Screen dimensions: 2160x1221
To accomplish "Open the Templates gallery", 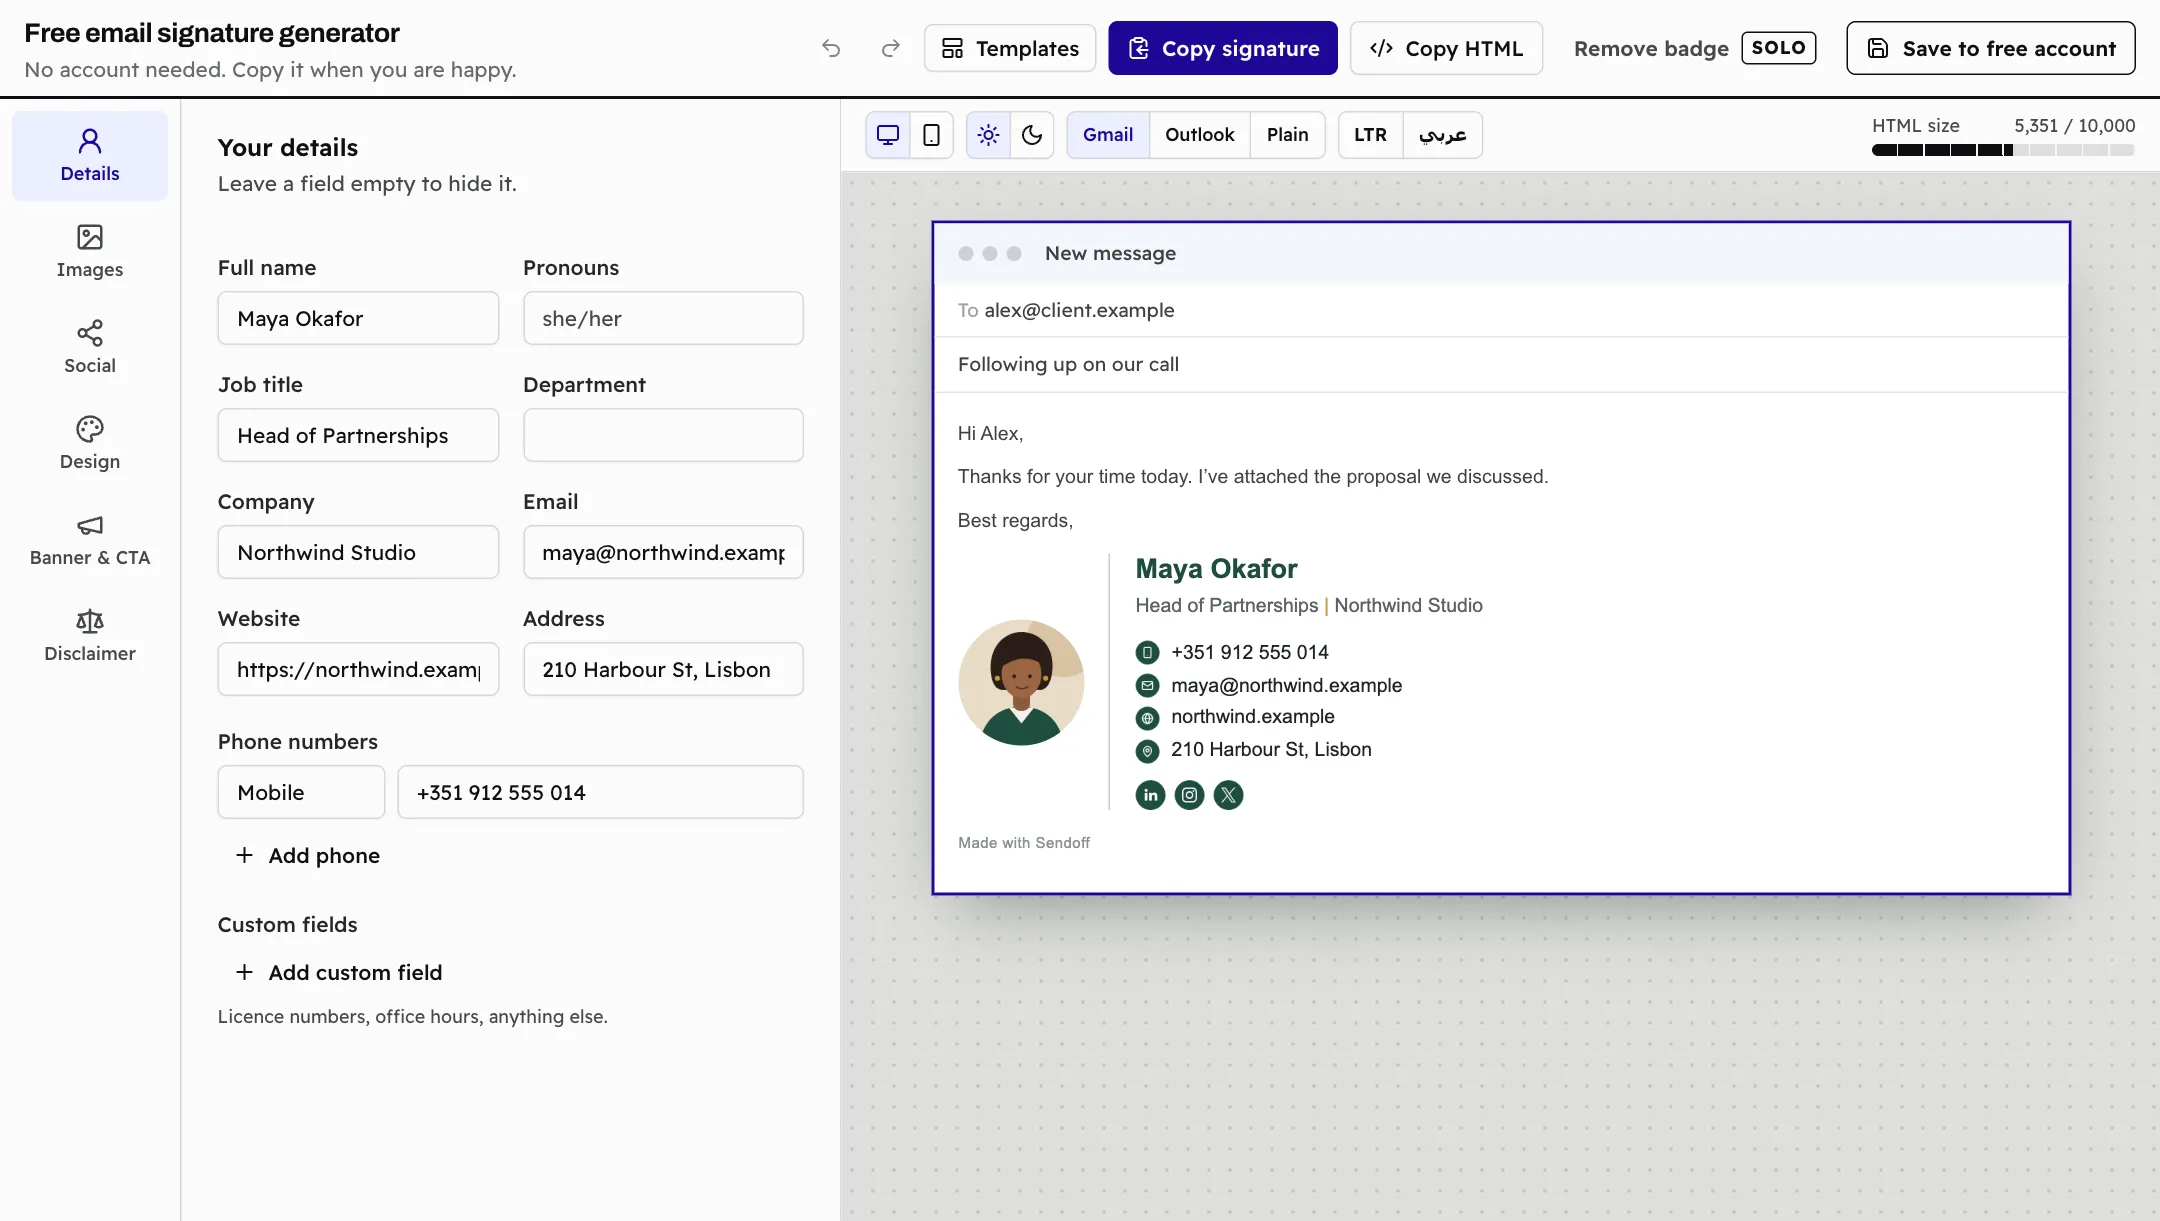I will click(x=1010, y=48).
